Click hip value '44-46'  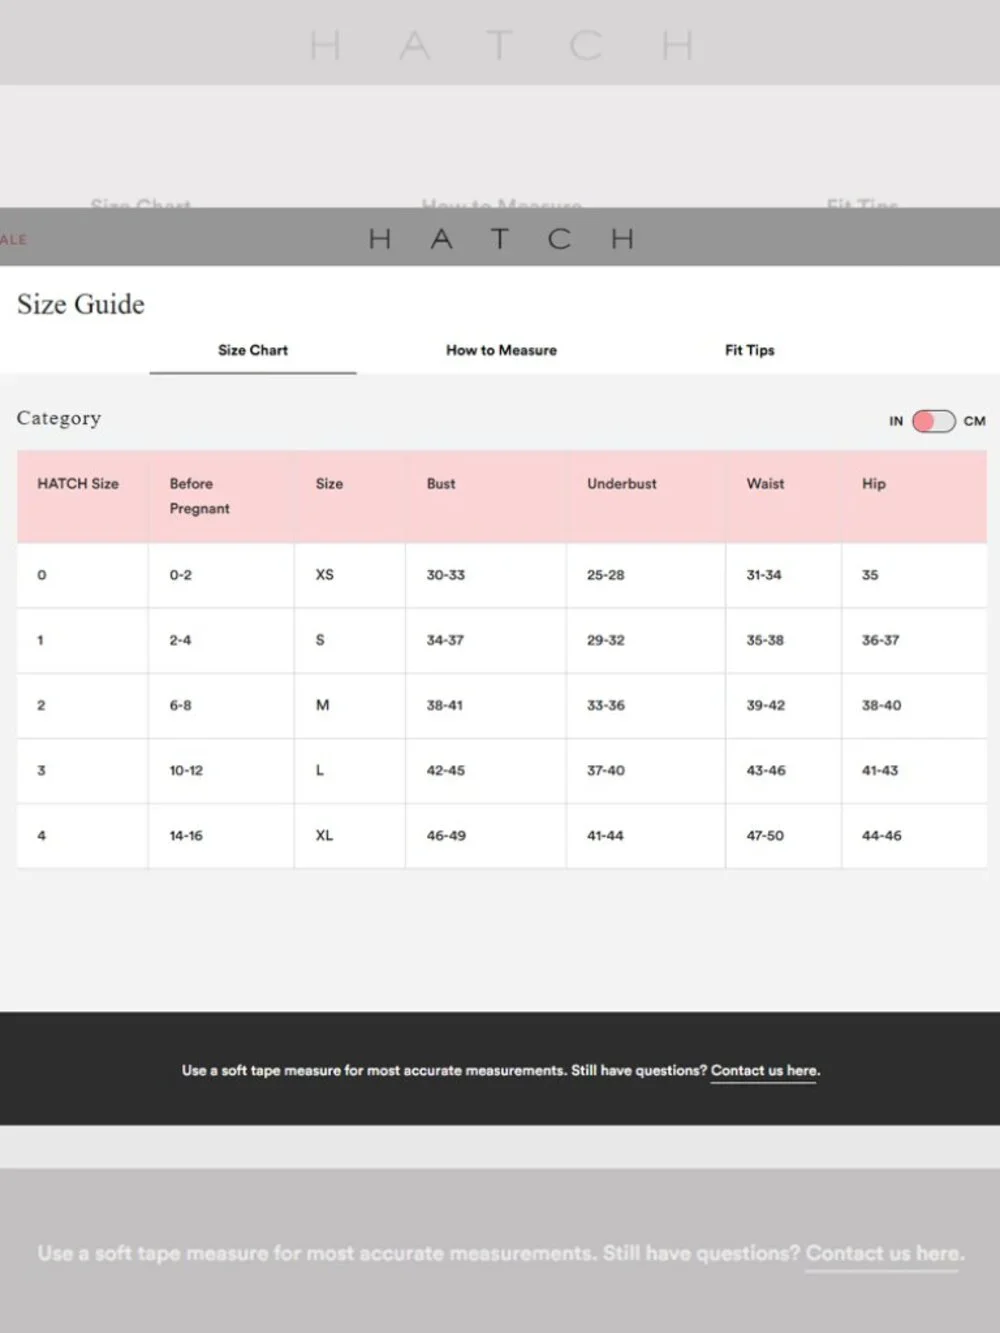[x=881, y=835]
